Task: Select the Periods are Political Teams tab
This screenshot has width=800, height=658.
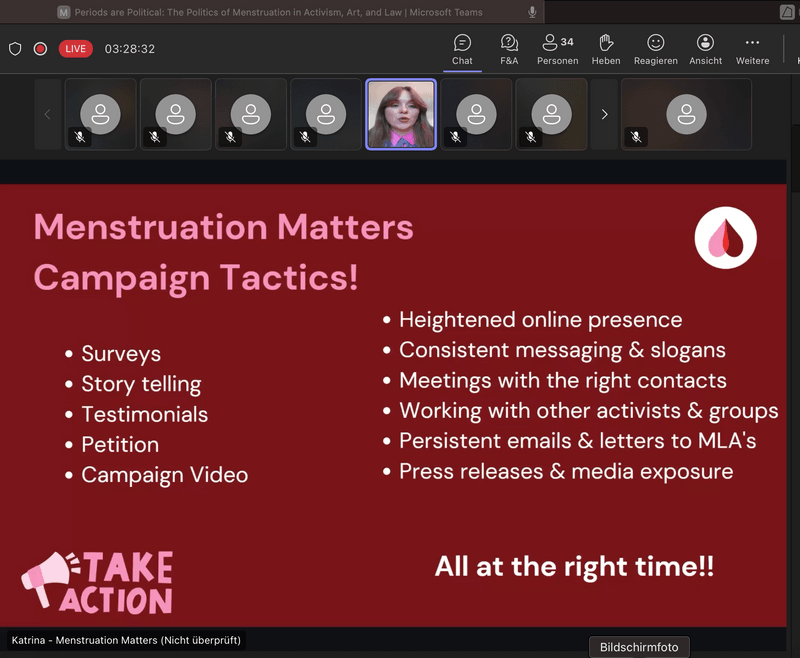Action: (270, 12)
